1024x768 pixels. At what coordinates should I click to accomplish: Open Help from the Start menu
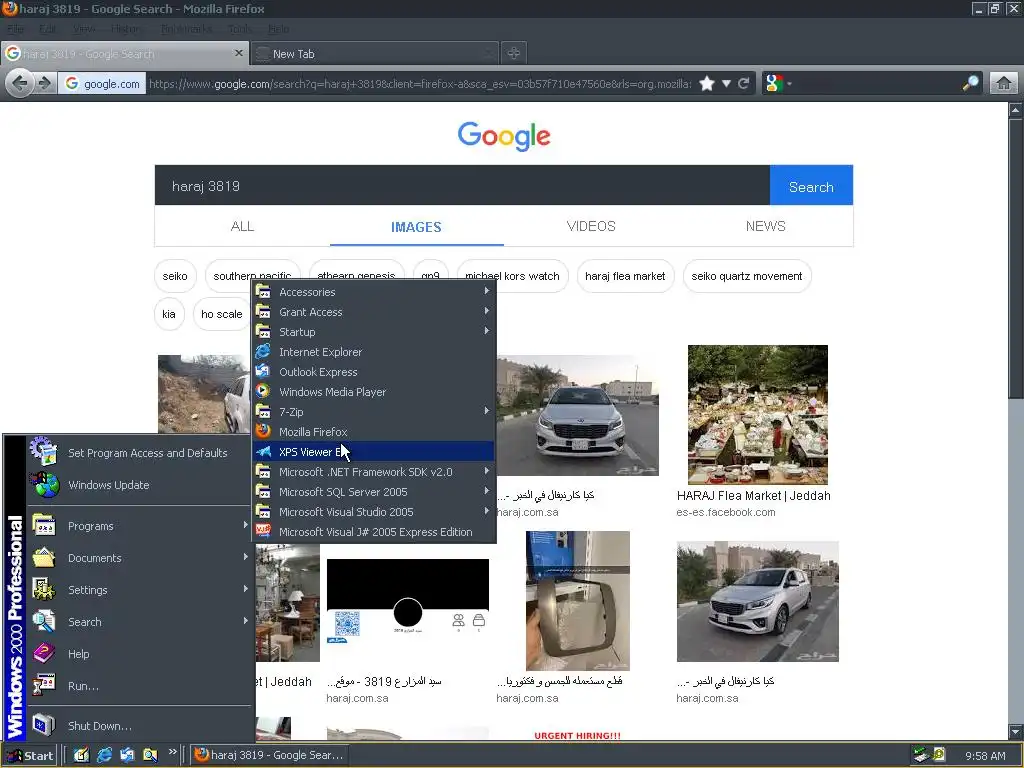pyautogui.click(x=138, y=654)
